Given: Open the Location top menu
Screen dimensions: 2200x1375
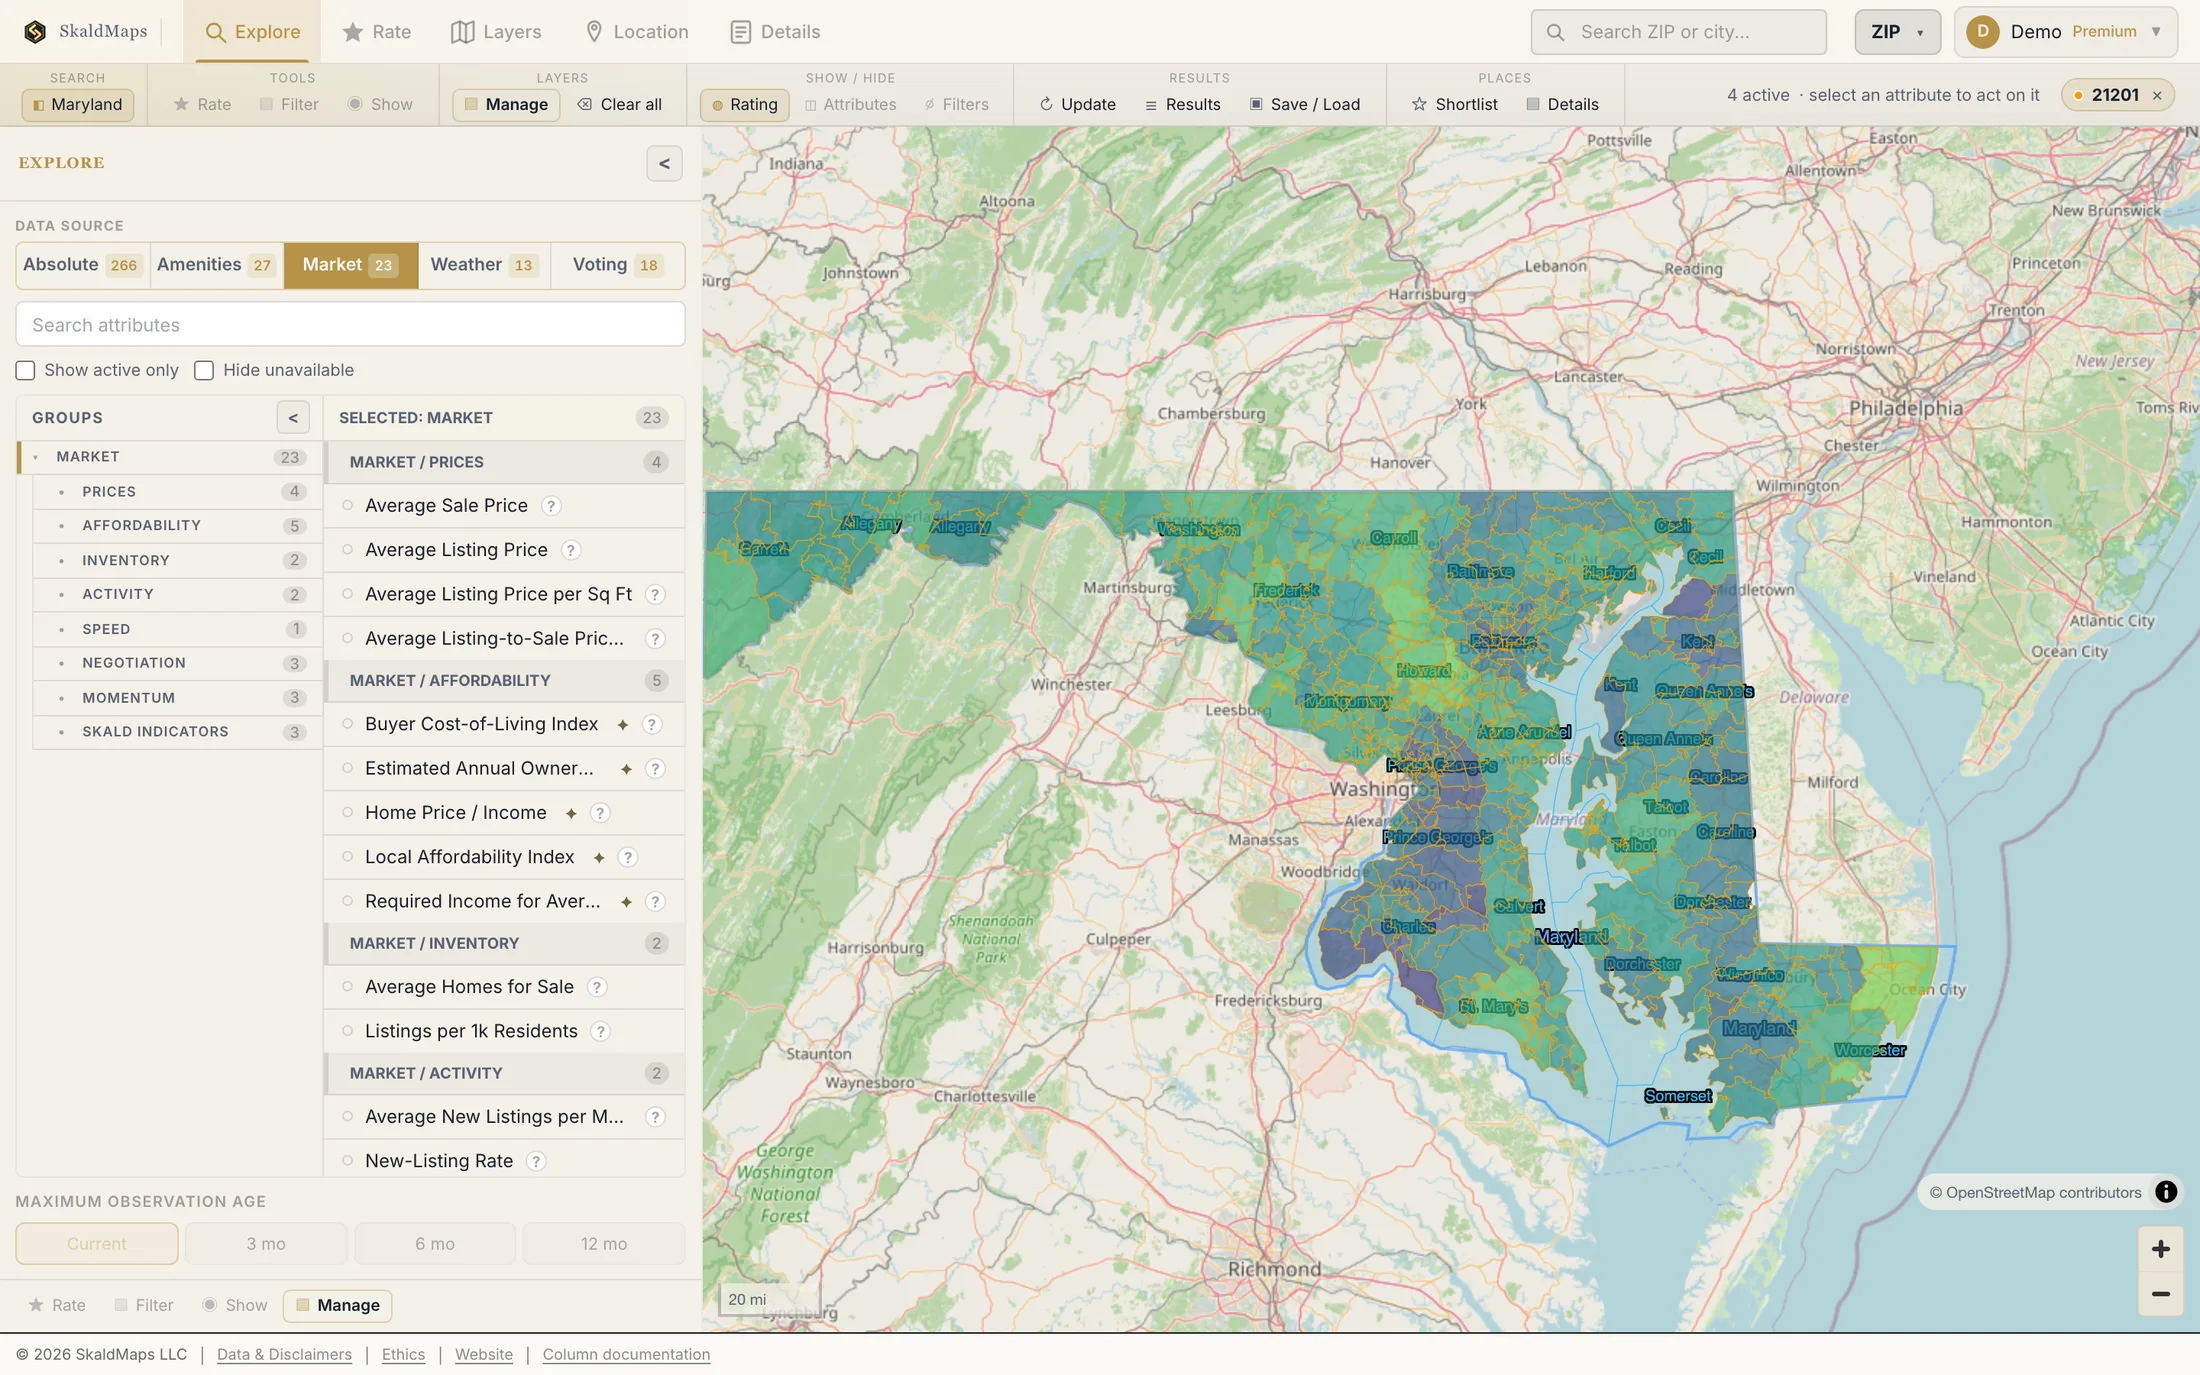Looking at the screenshot, I should pos(636,32).
